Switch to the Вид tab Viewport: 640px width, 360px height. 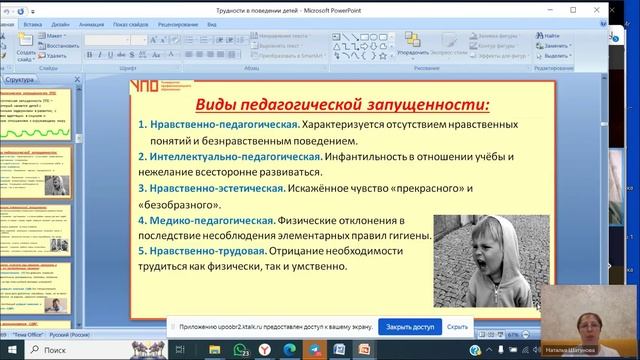click(211, 24)
